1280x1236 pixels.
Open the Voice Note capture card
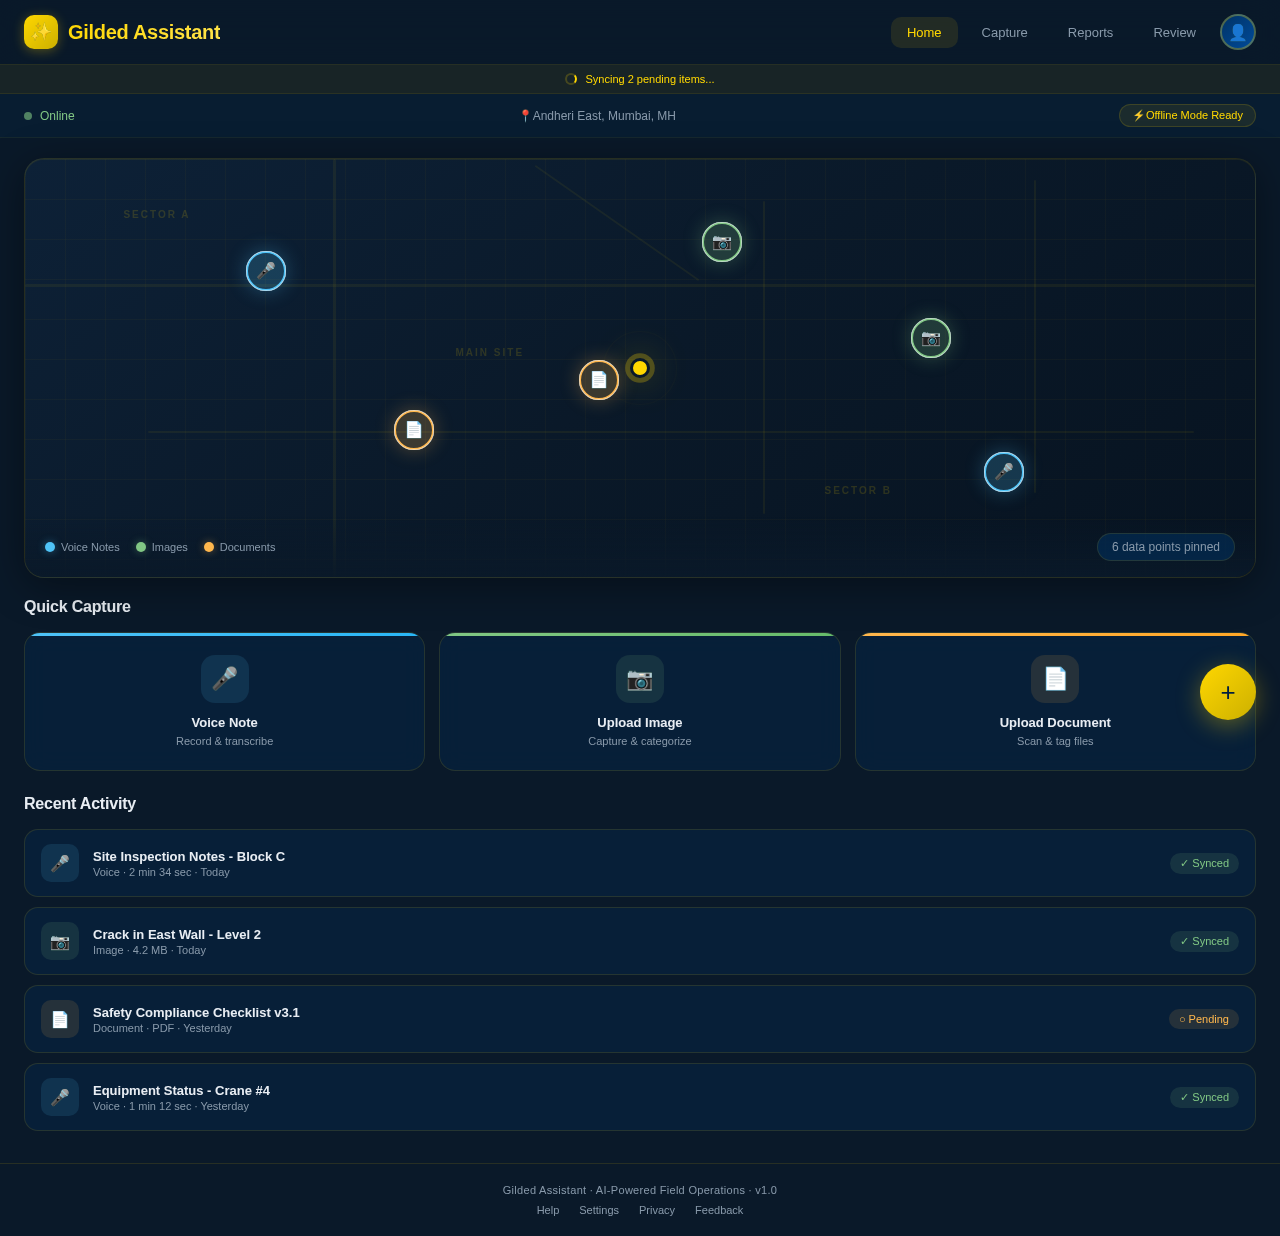pos(225,702)
